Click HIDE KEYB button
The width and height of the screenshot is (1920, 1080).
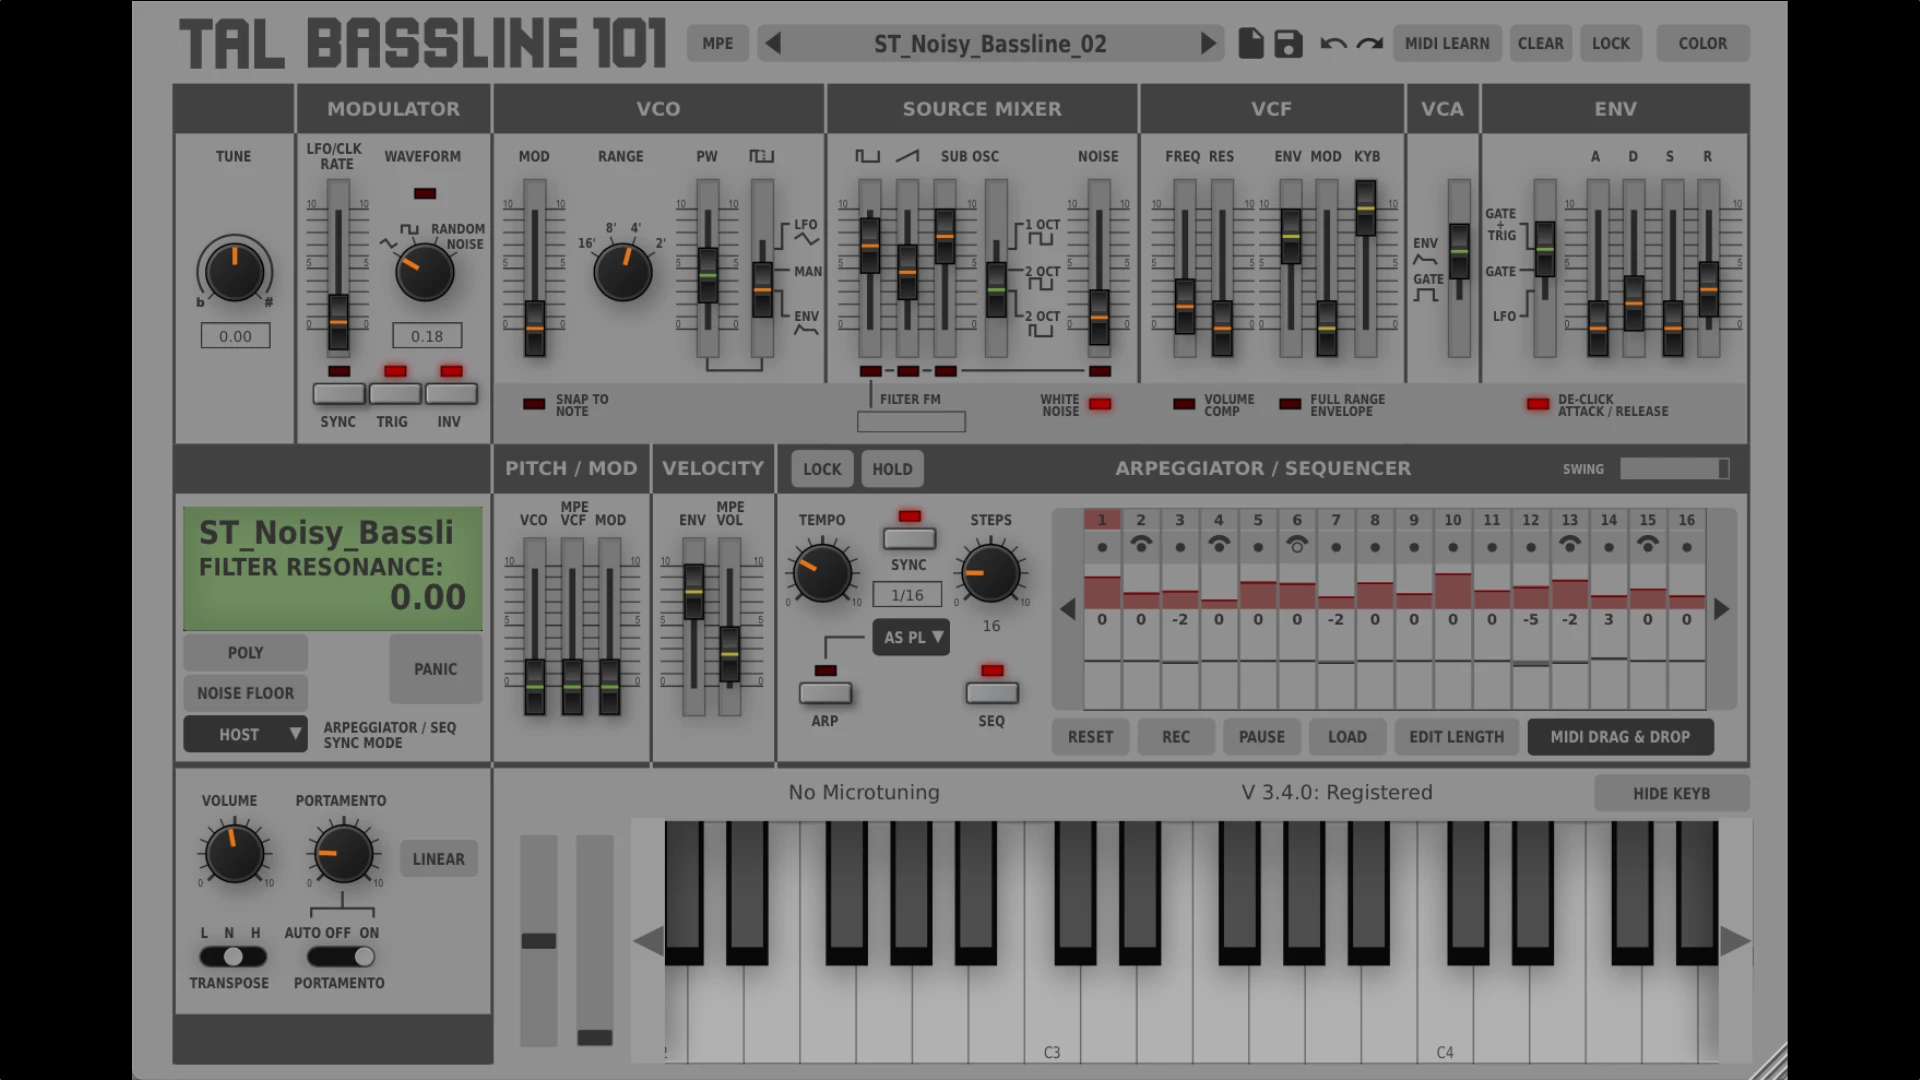coord(1671,794)
